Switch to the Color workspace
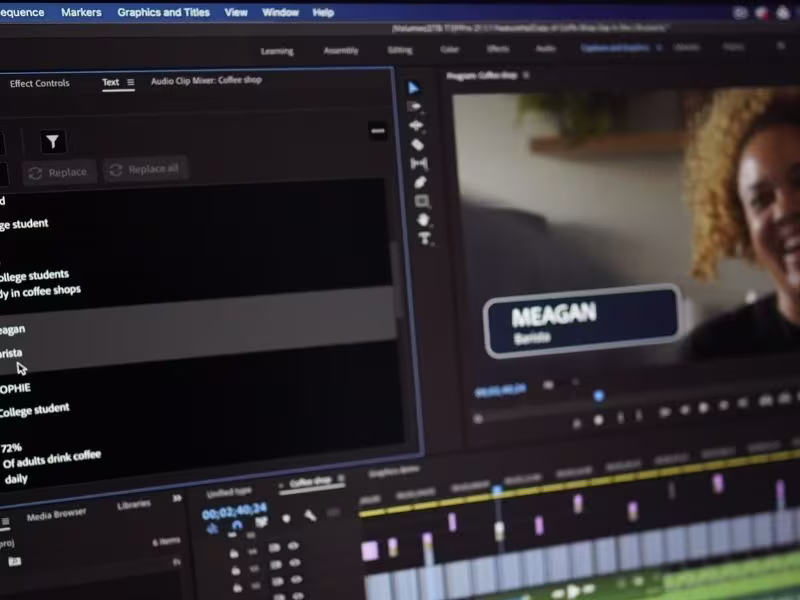The image size is (800, 600). pyautogui.click(x=449, y=49)
